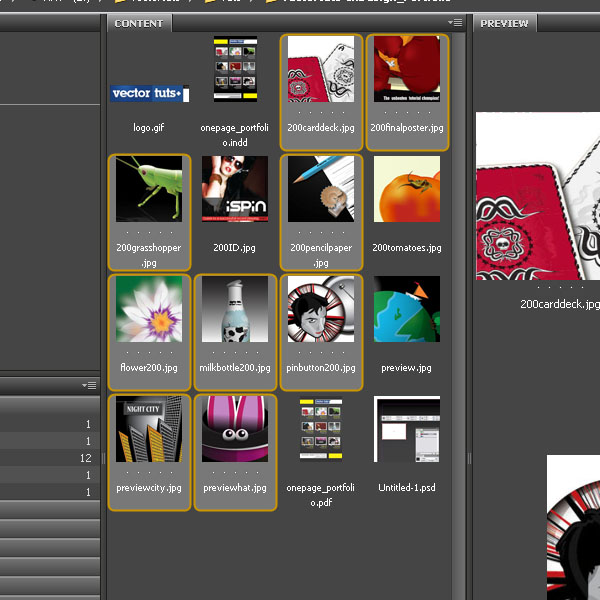Select the flower200.jpg thumbnail
The width and height of the screenshot is (600, 600).
[149, 309]
